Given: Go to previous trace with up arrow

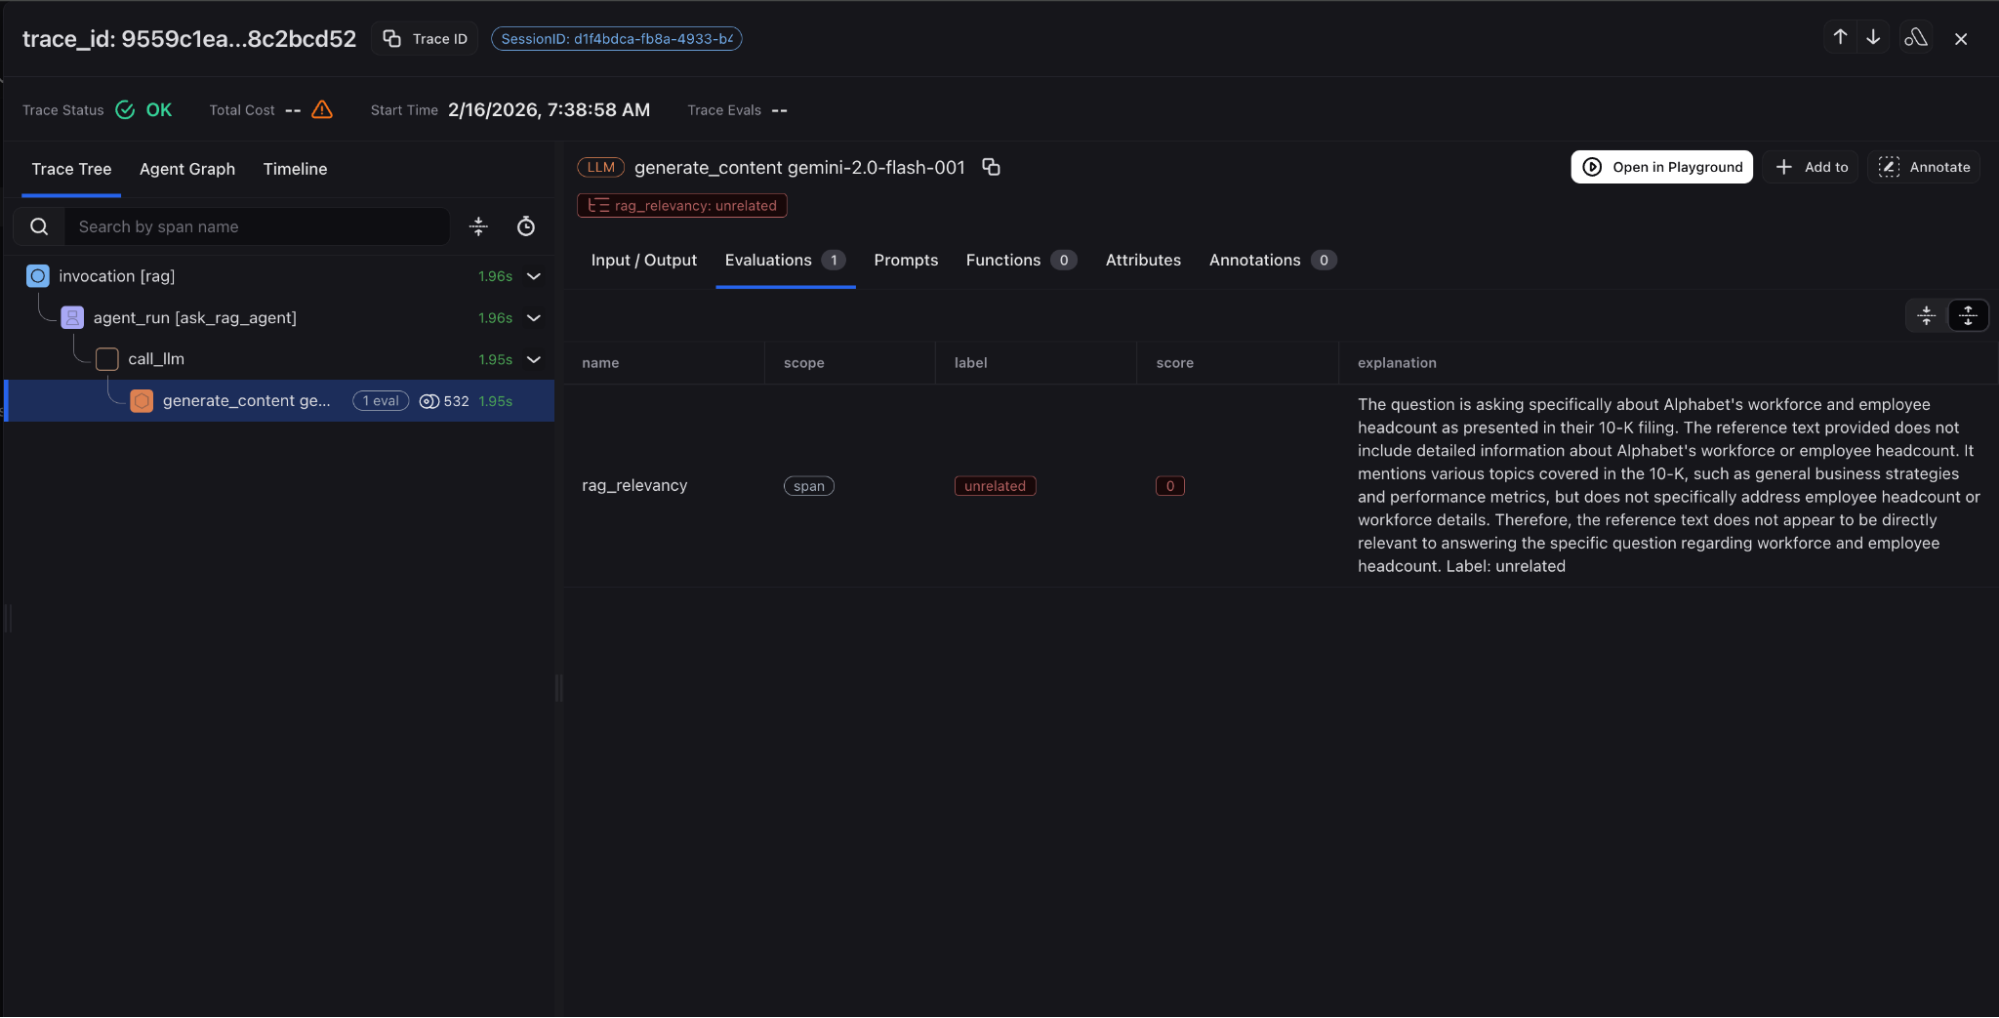Looking at the screenshot, I should 1839,38.
